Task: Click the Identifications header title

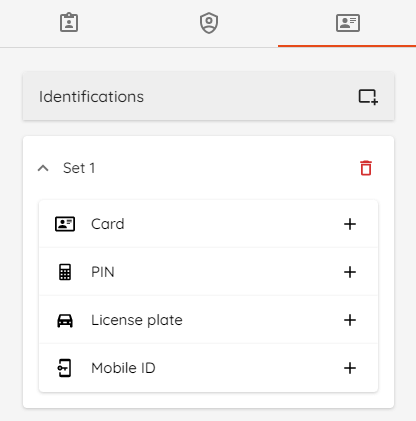Action: tap(91, 97)
